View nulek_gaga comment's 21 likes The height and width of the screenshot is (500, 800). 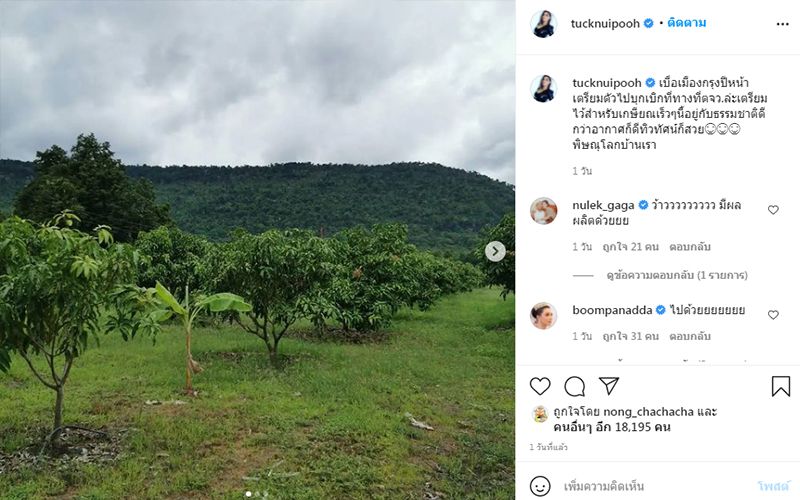click(x=631, y=247)
